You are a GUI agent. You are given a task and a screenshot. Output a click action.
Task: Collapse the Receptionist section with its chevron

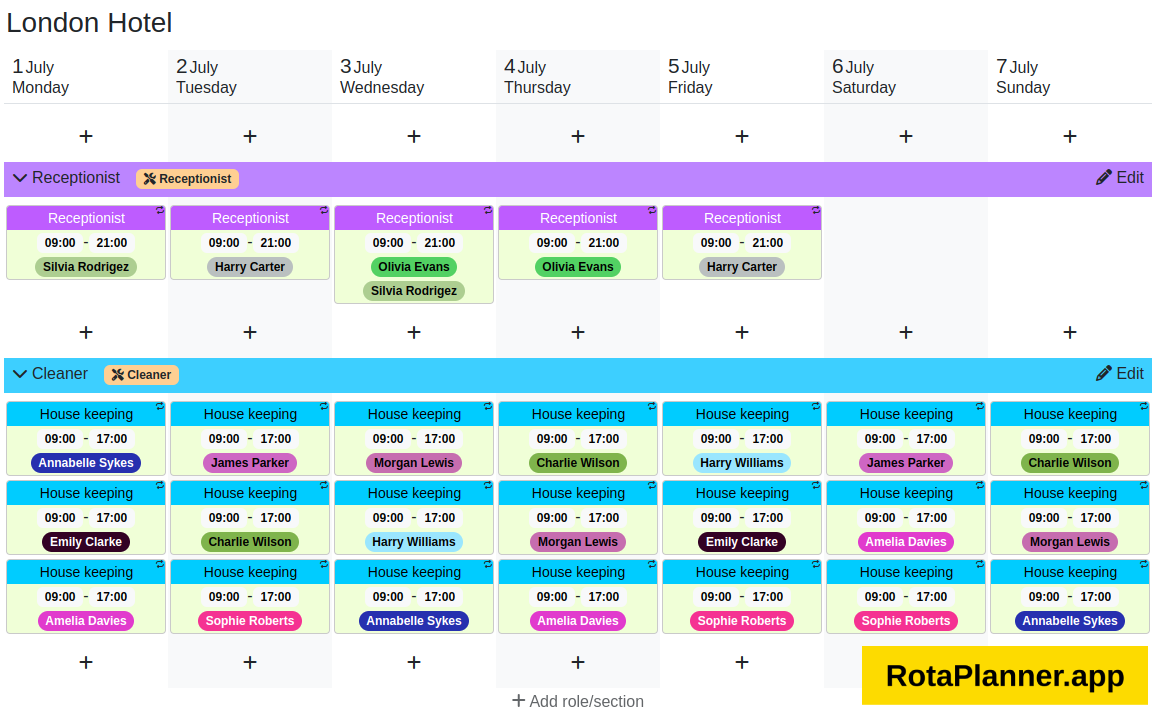[x=20, y=177]
